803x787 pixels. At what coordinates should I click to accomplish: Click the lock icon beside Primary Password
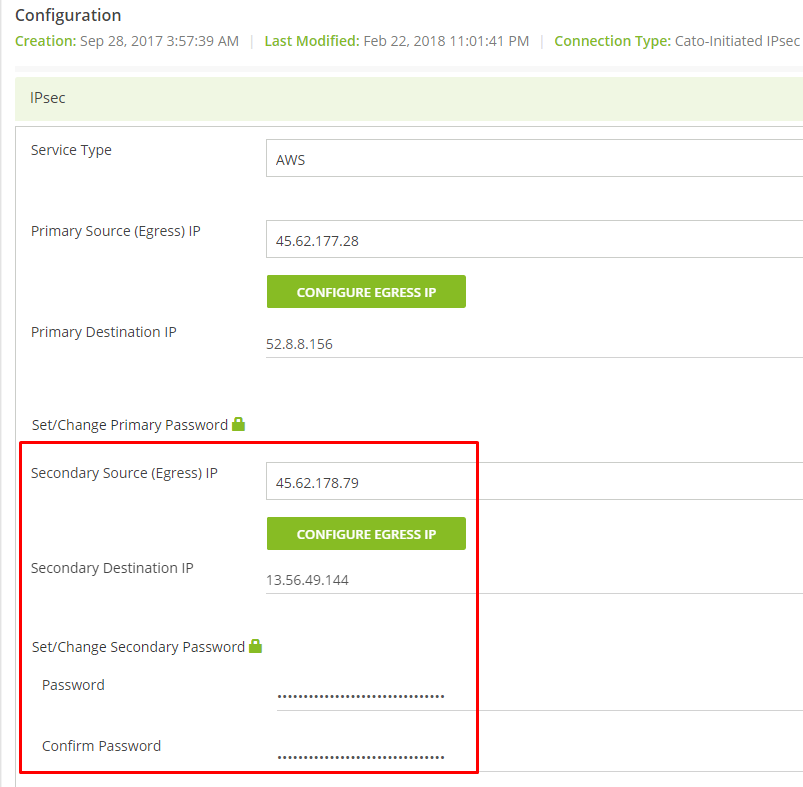239,424
